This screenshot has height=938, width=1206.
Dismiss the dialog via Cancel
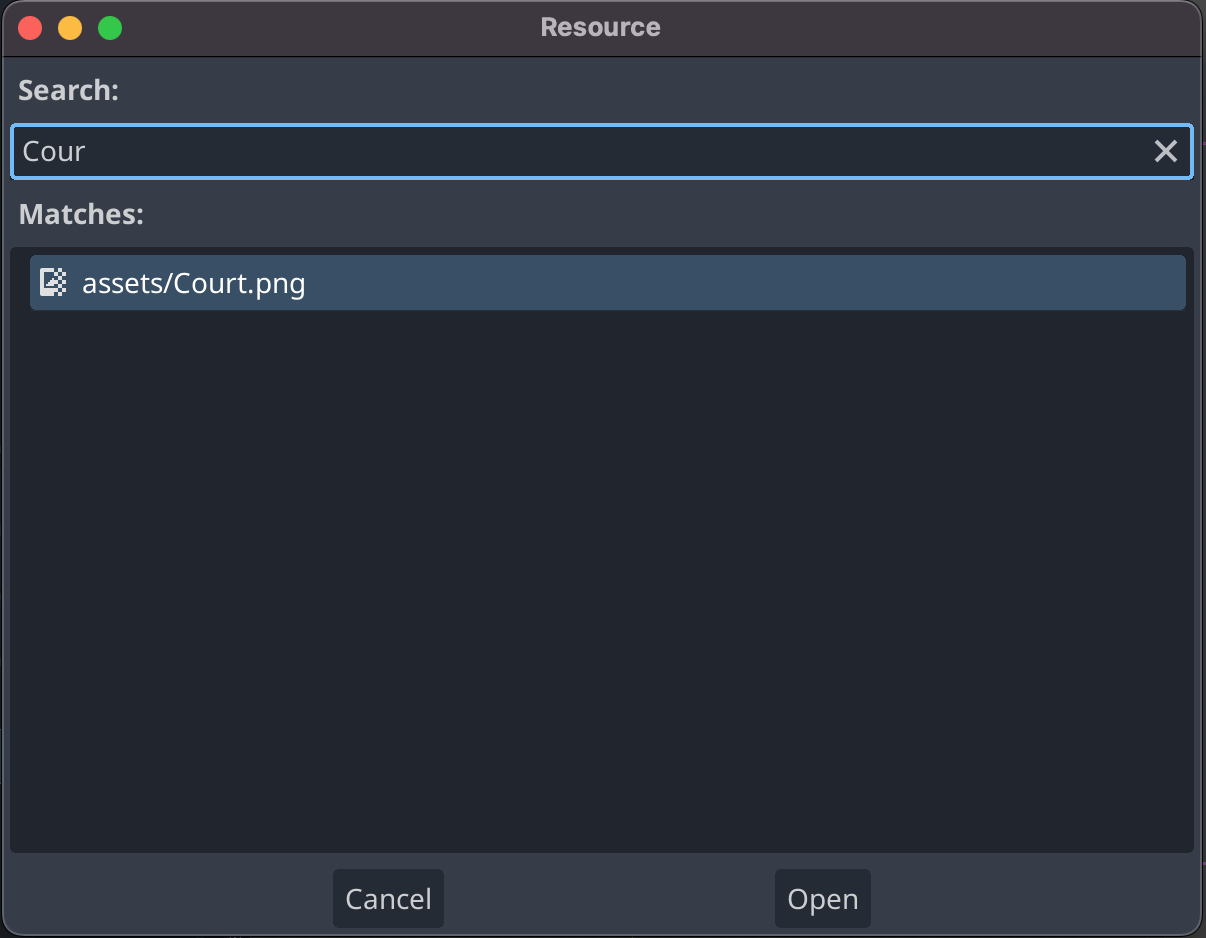(x=388, y=898)
